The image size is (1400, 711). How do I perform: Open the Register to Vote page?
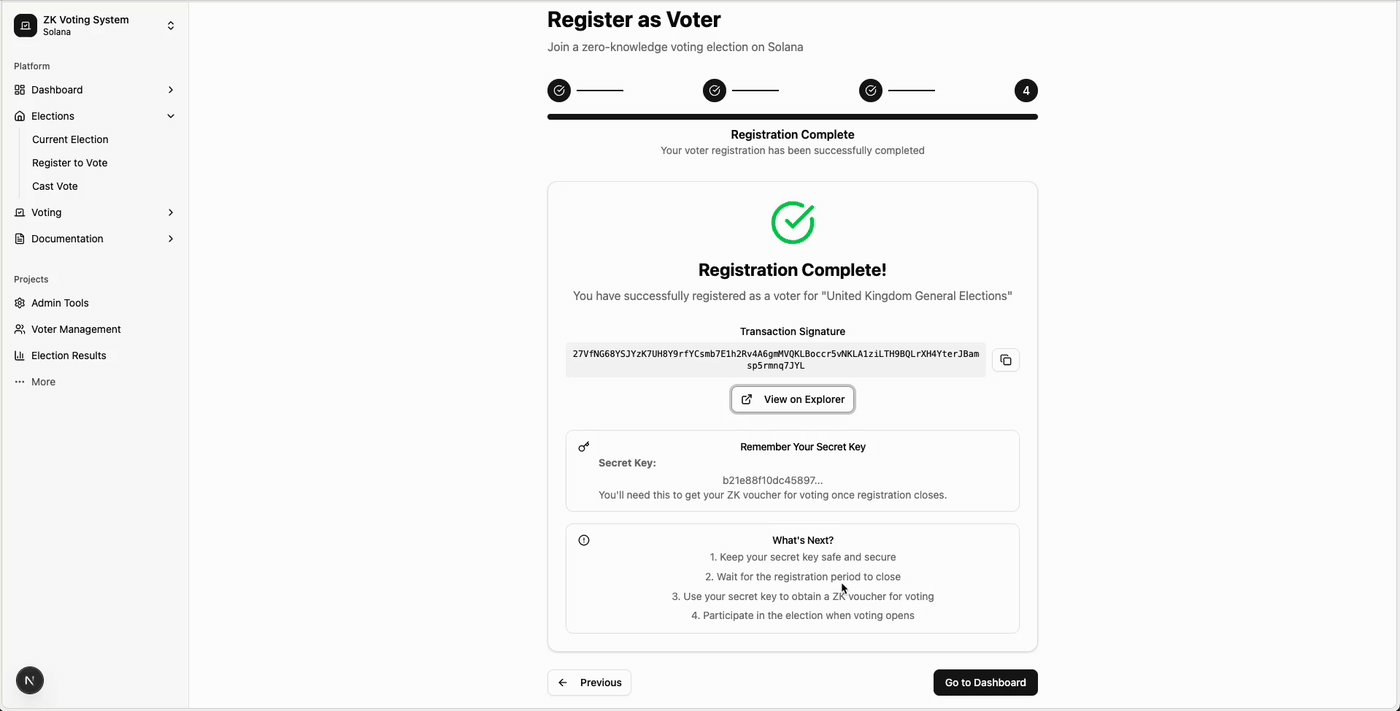[70, 163]
